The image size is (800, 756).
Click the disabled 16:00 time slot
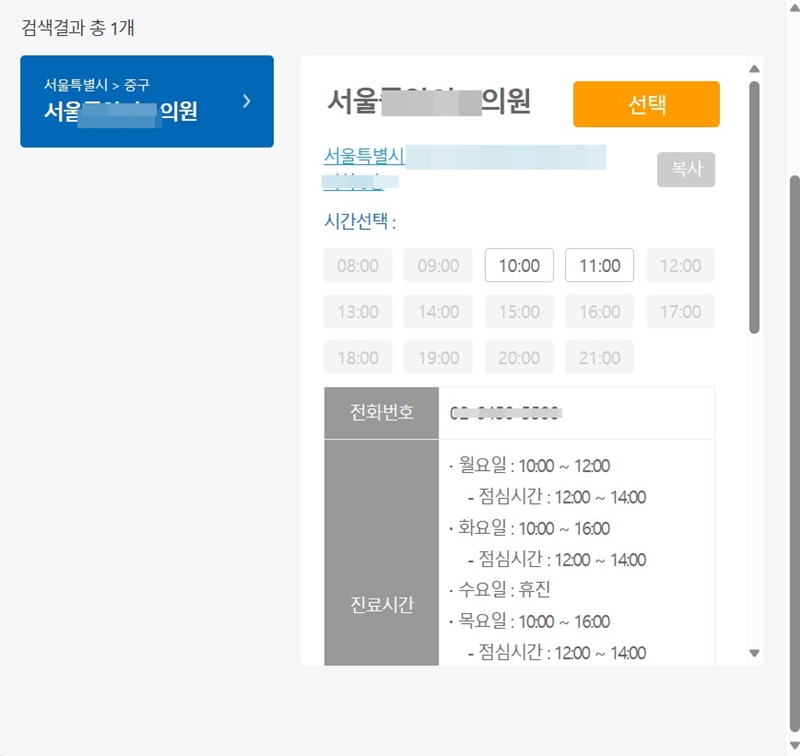[x=599, y=311]
